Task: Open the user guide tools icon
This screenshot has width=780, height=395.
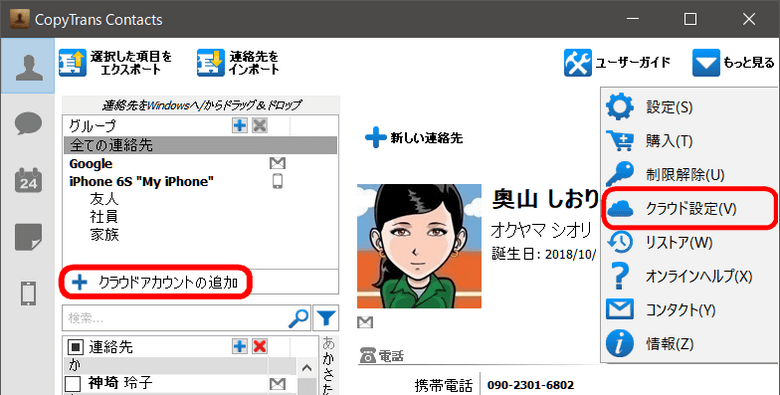Action: 578,63
